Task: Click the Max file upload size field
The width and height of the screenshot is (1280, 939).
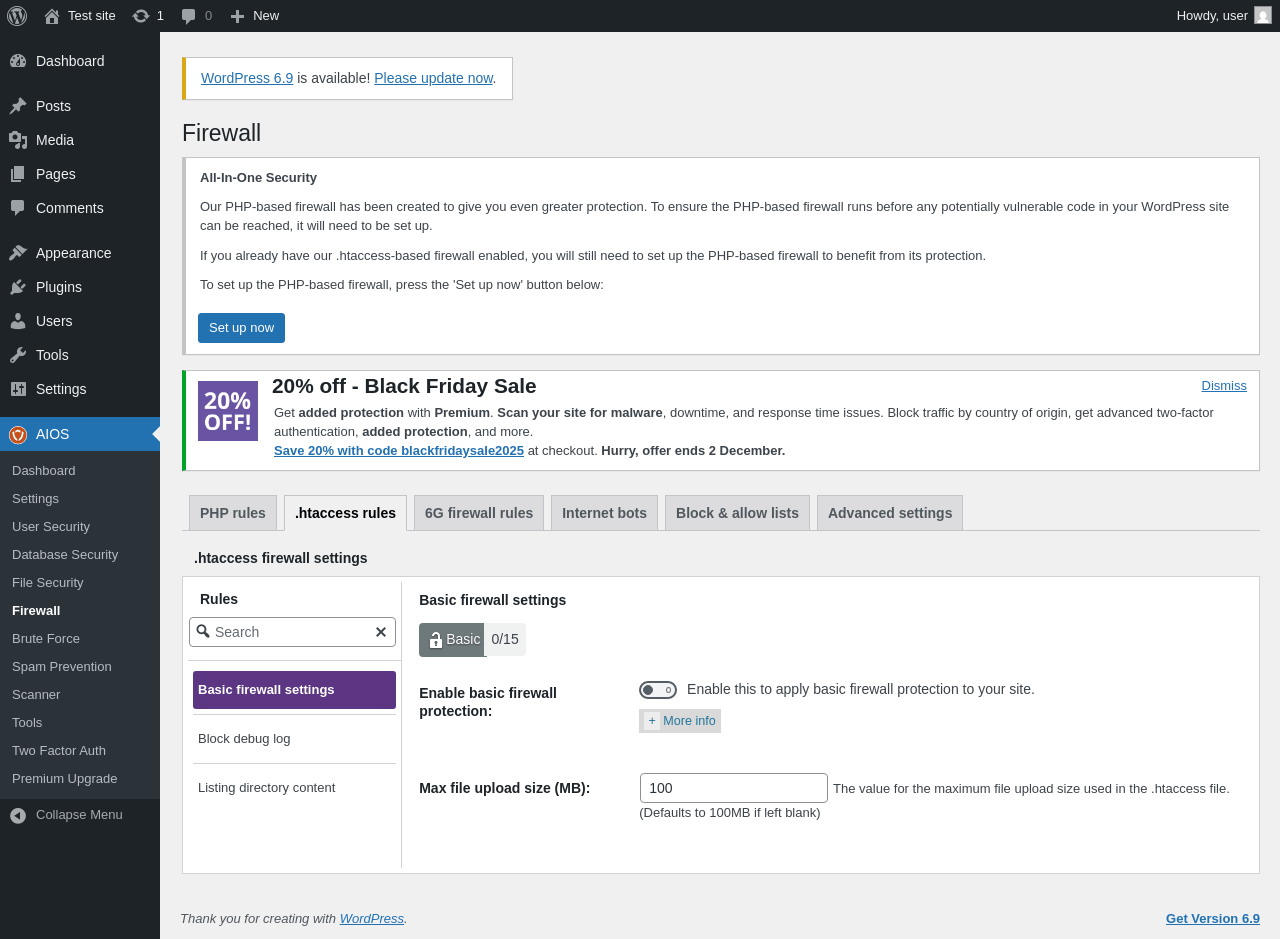Action: pyautogui.click(x=734, y=788)
